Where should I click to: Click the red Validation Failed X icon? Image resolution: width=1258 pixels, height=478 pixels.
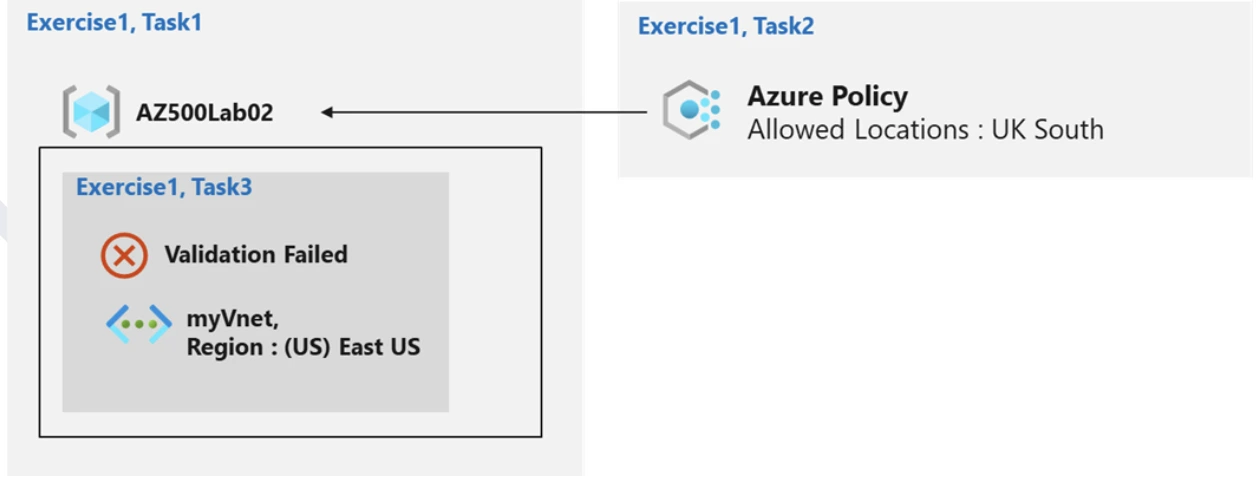pos(124,255)
